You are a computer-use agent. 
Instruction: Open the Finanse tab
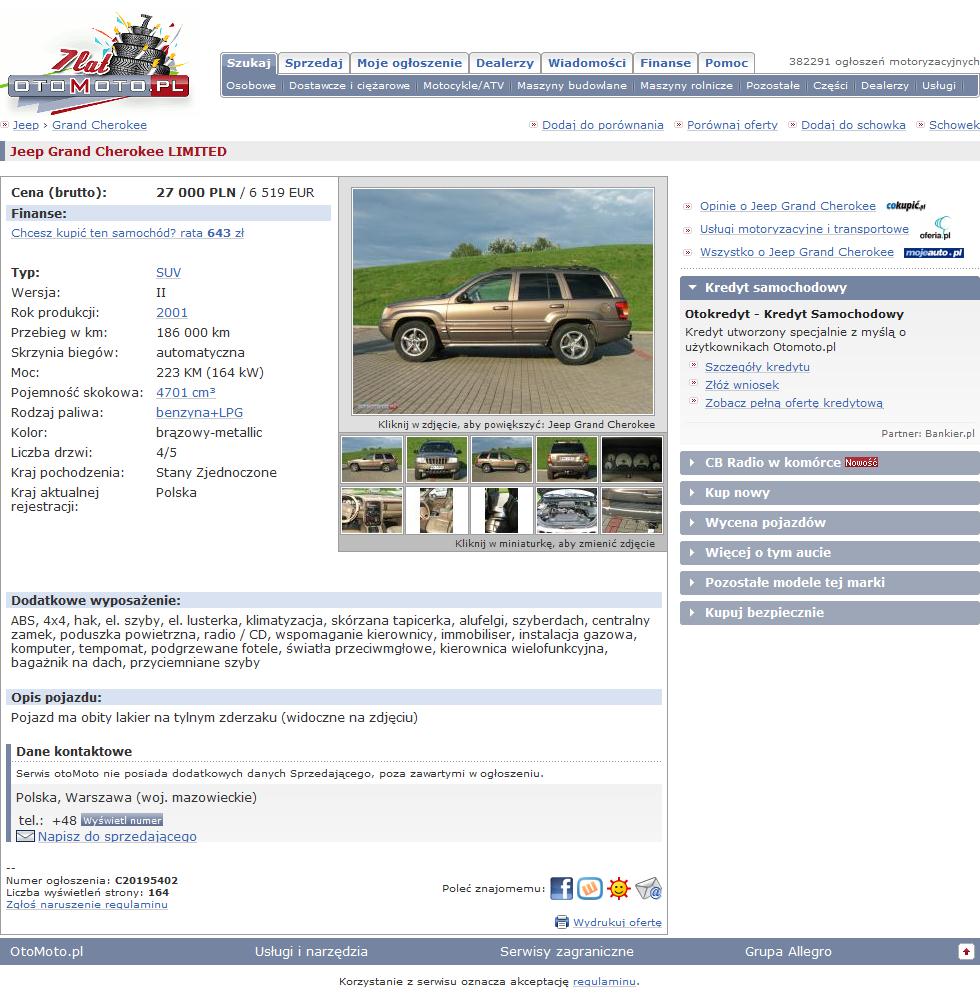click(665, 63)
